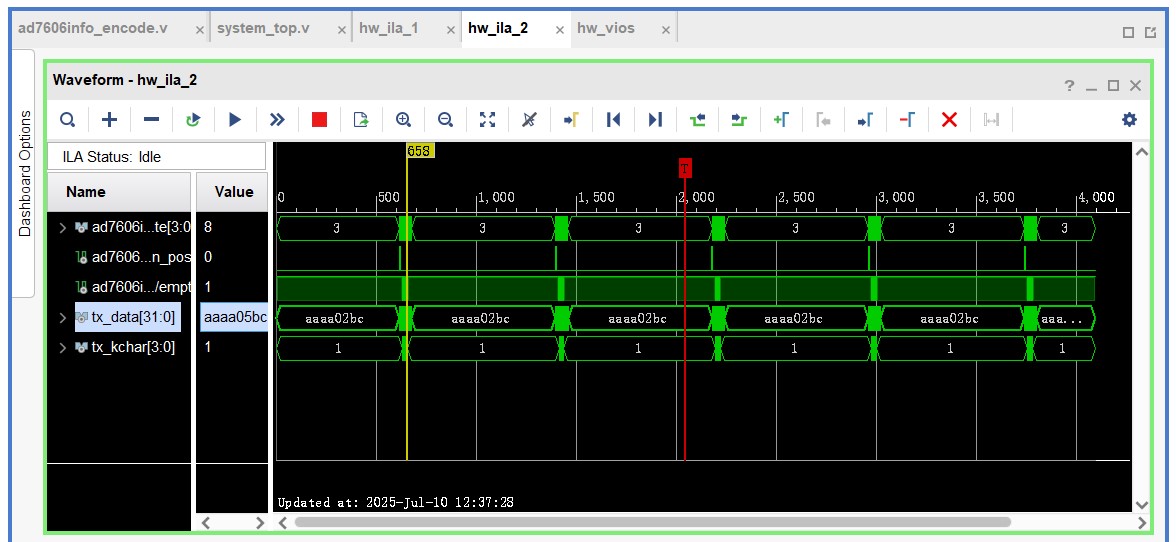Run trigger immediate with double-arrow icon
The height and width of the screenshot is (542, 1176).
pos(278,119)
